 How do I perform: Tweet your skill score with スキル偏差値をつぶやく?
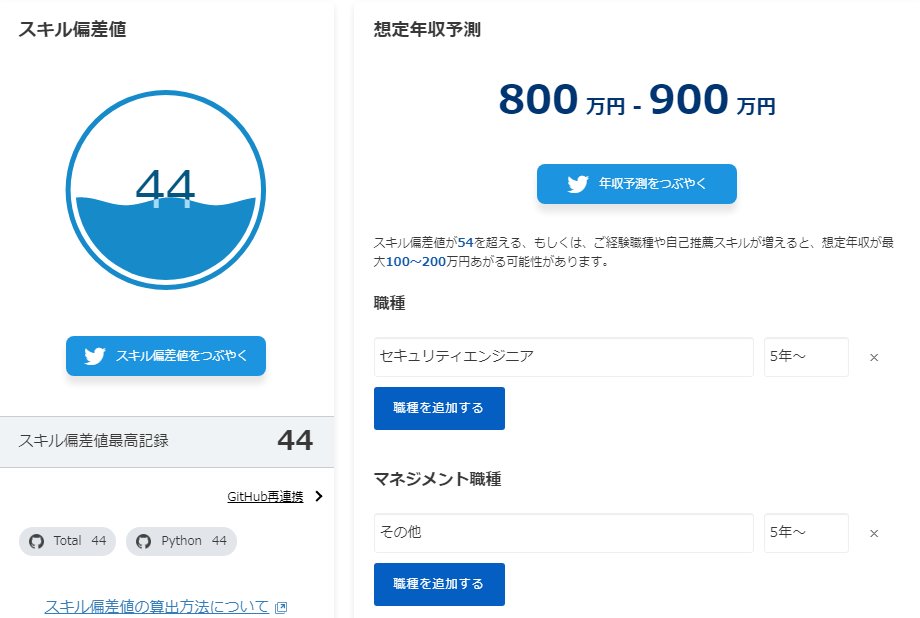(x=165, y=356)
